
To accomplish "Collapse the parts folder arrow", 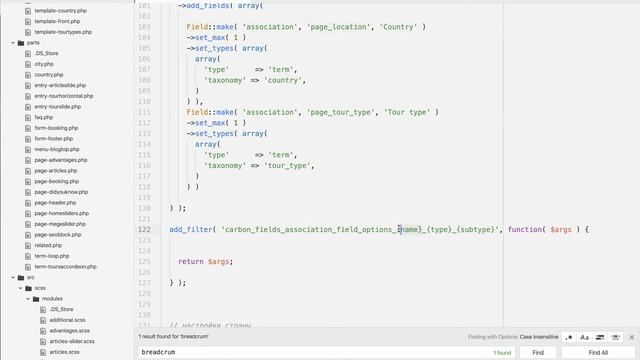I will tap(13, 42).
